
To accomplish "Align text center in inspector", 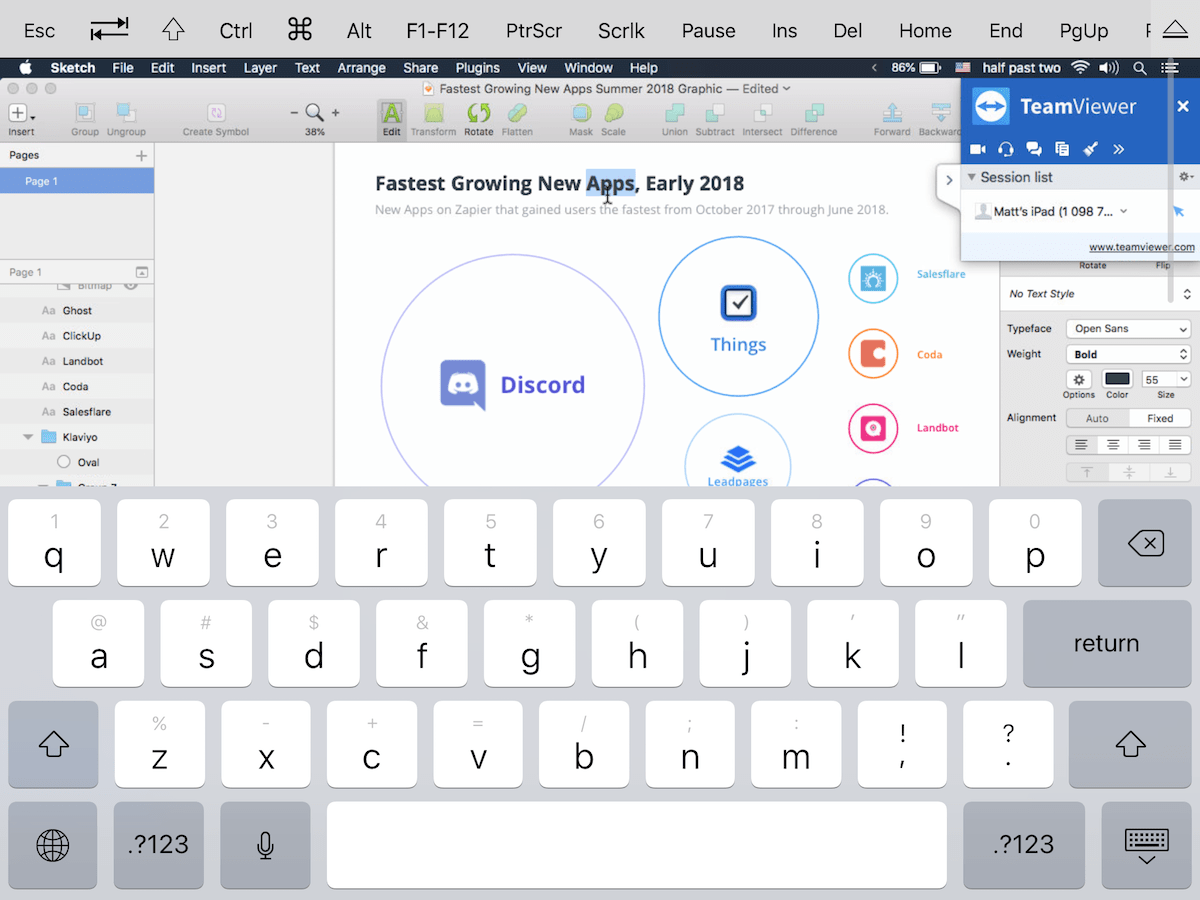I will click(x=1113, y=445).
